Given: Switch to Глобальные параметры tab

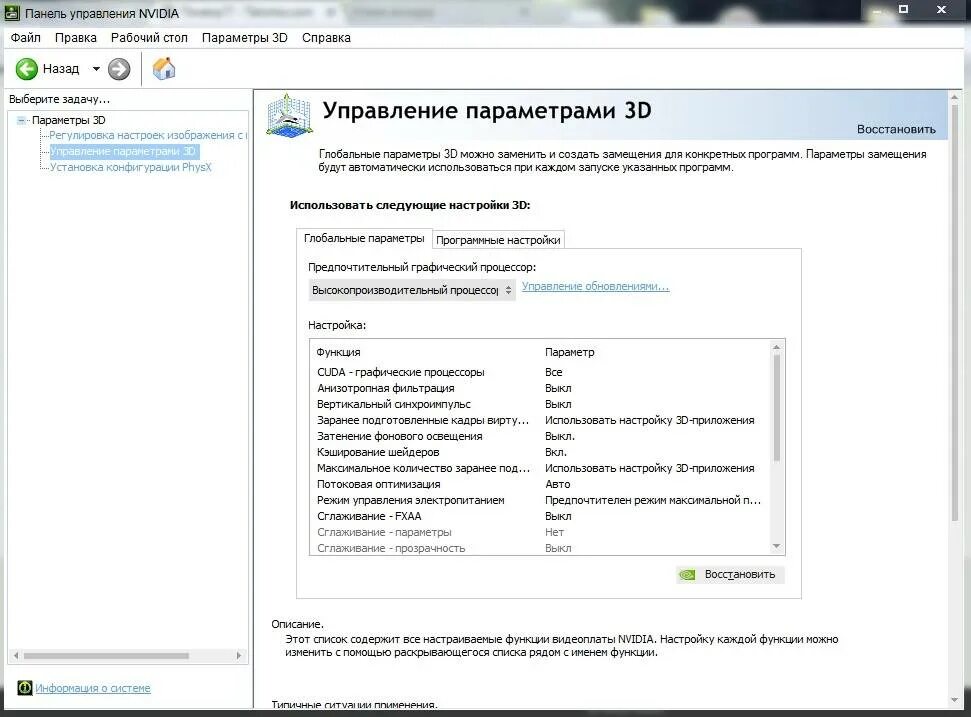Looking at the screenshot, I should [x=364, y=238].
